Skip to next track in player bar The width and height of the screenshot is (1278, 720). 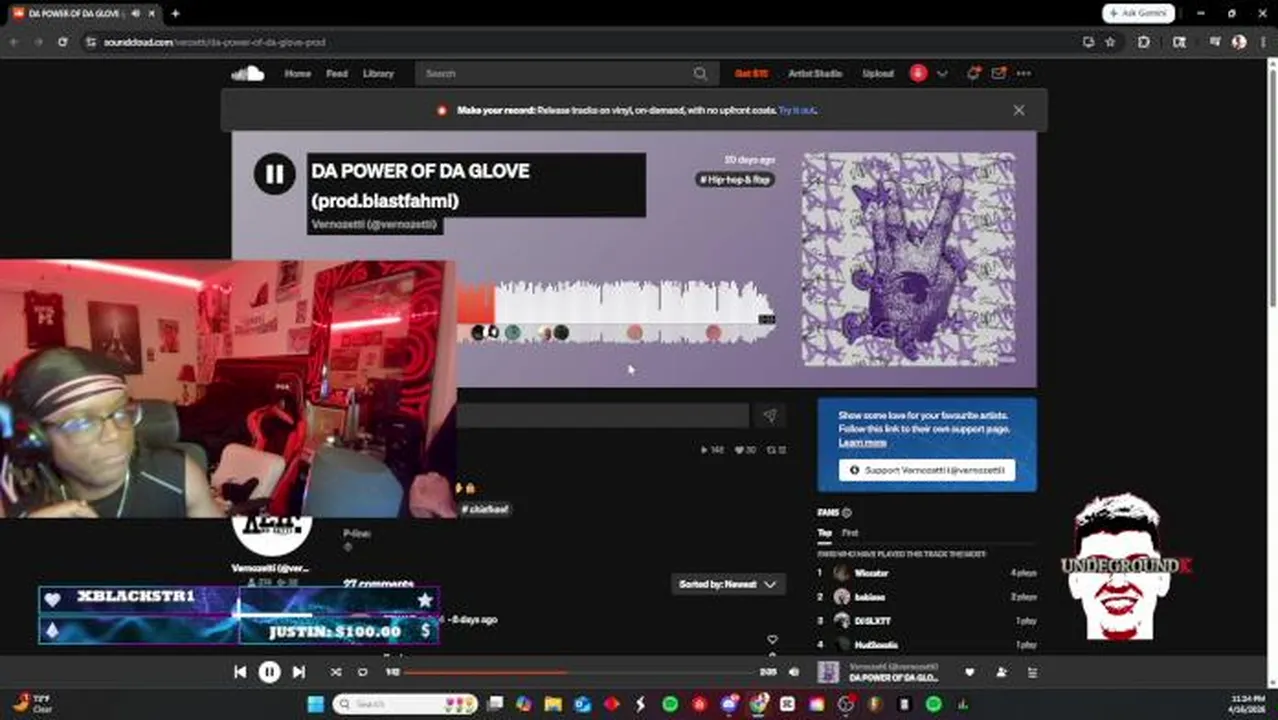(x=298, y=672)
